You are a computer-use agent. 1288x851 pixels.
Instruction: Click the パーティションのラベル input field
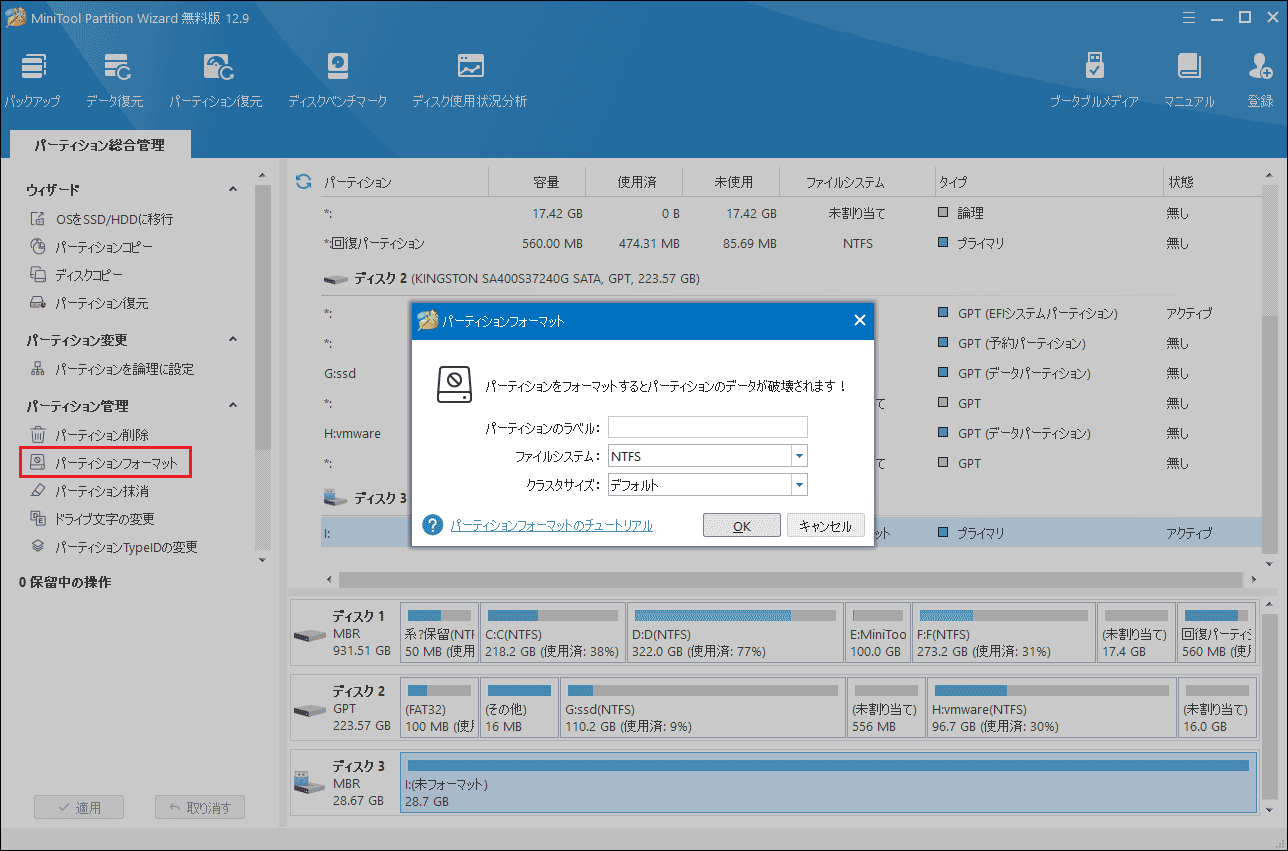(x=707, y=427)
